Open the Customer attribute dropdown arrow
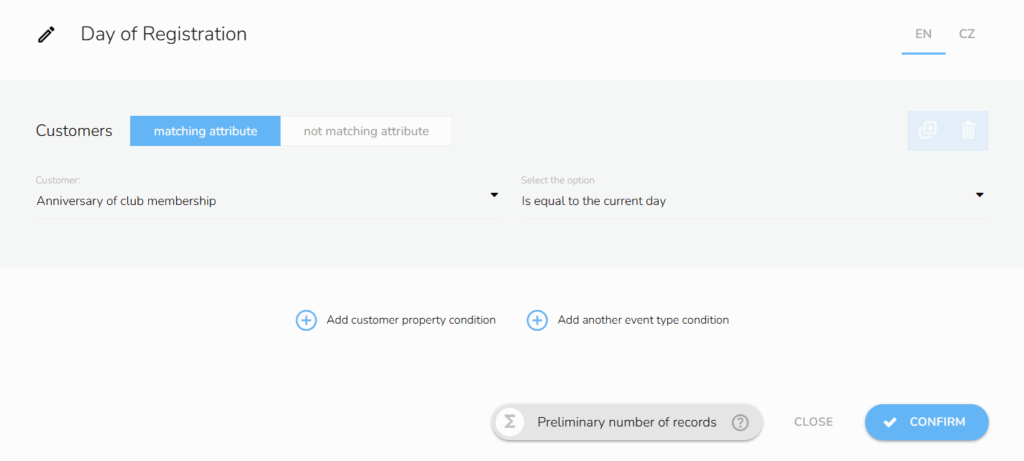 (x=494, y=195)
